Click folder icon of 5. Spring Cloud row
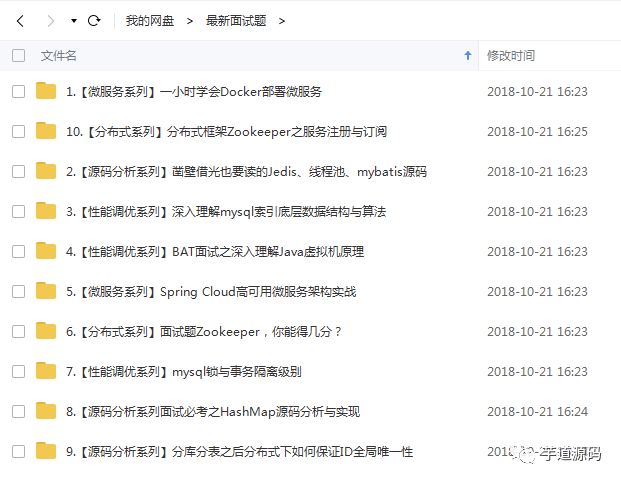The width and height of the screenshot is (621, 481). pyautogui.click(x=46, y=291)
